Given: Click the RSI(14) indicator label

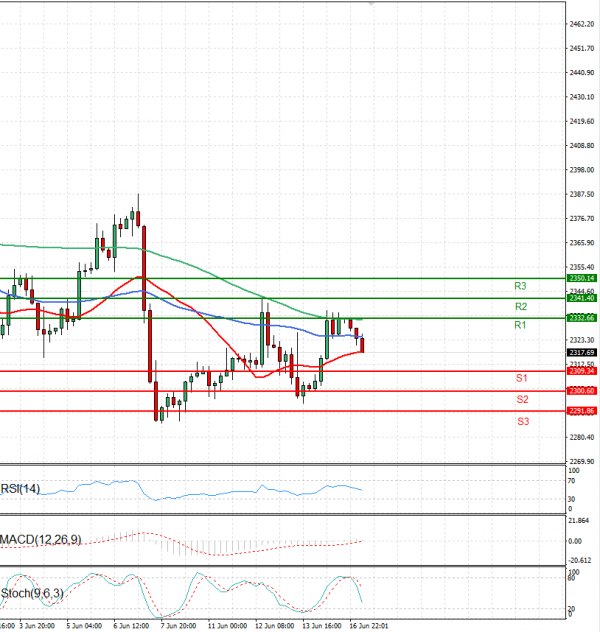Looking at the screenshot, I should coord(20,489).
